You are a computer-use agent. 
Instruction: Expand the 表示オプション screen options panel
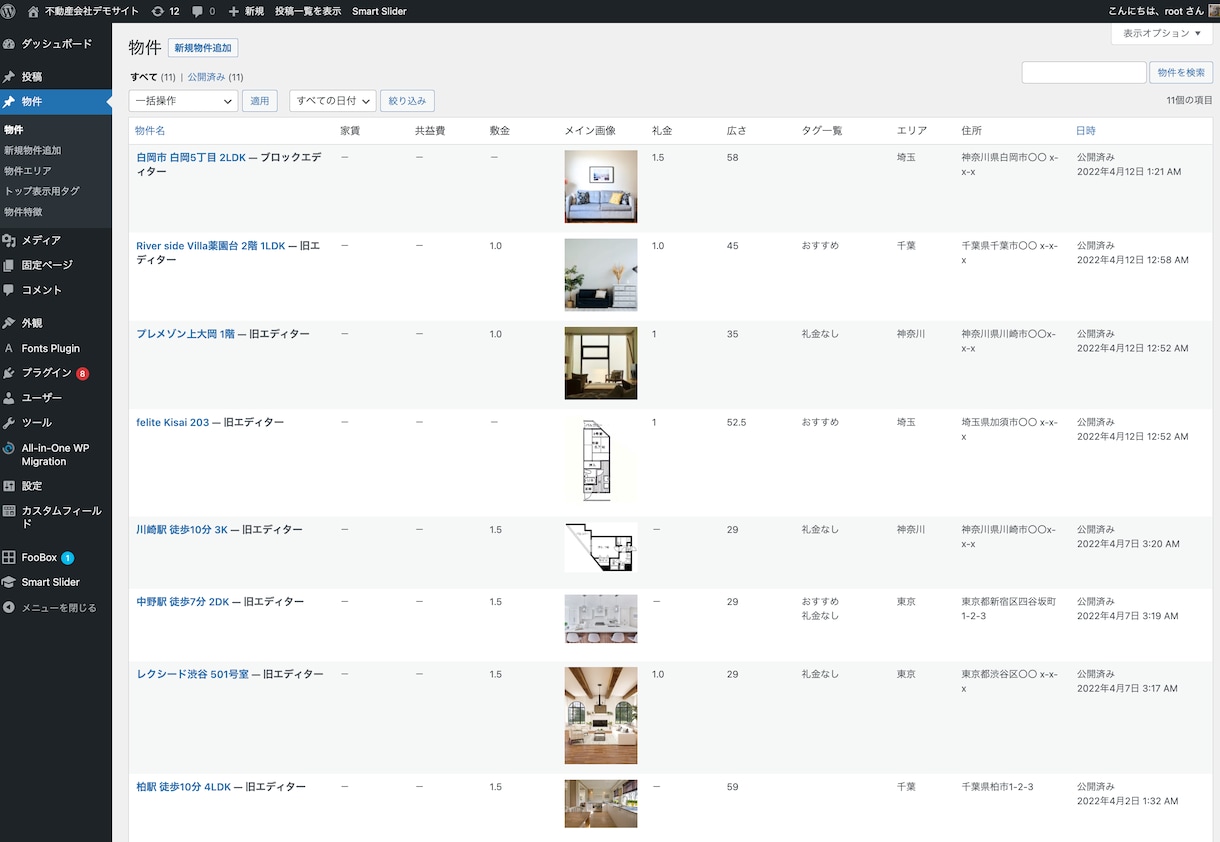[x=1162, y=33]
